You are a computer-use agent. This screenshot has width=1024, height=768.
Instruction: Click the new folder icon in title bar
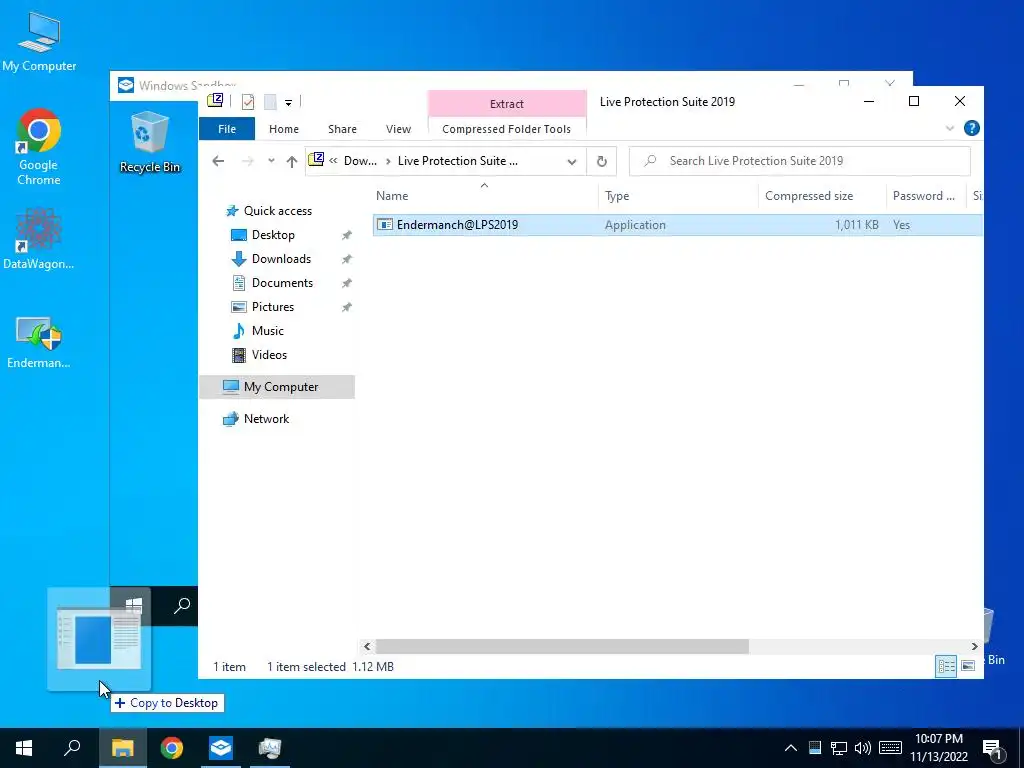coord(270,101)
